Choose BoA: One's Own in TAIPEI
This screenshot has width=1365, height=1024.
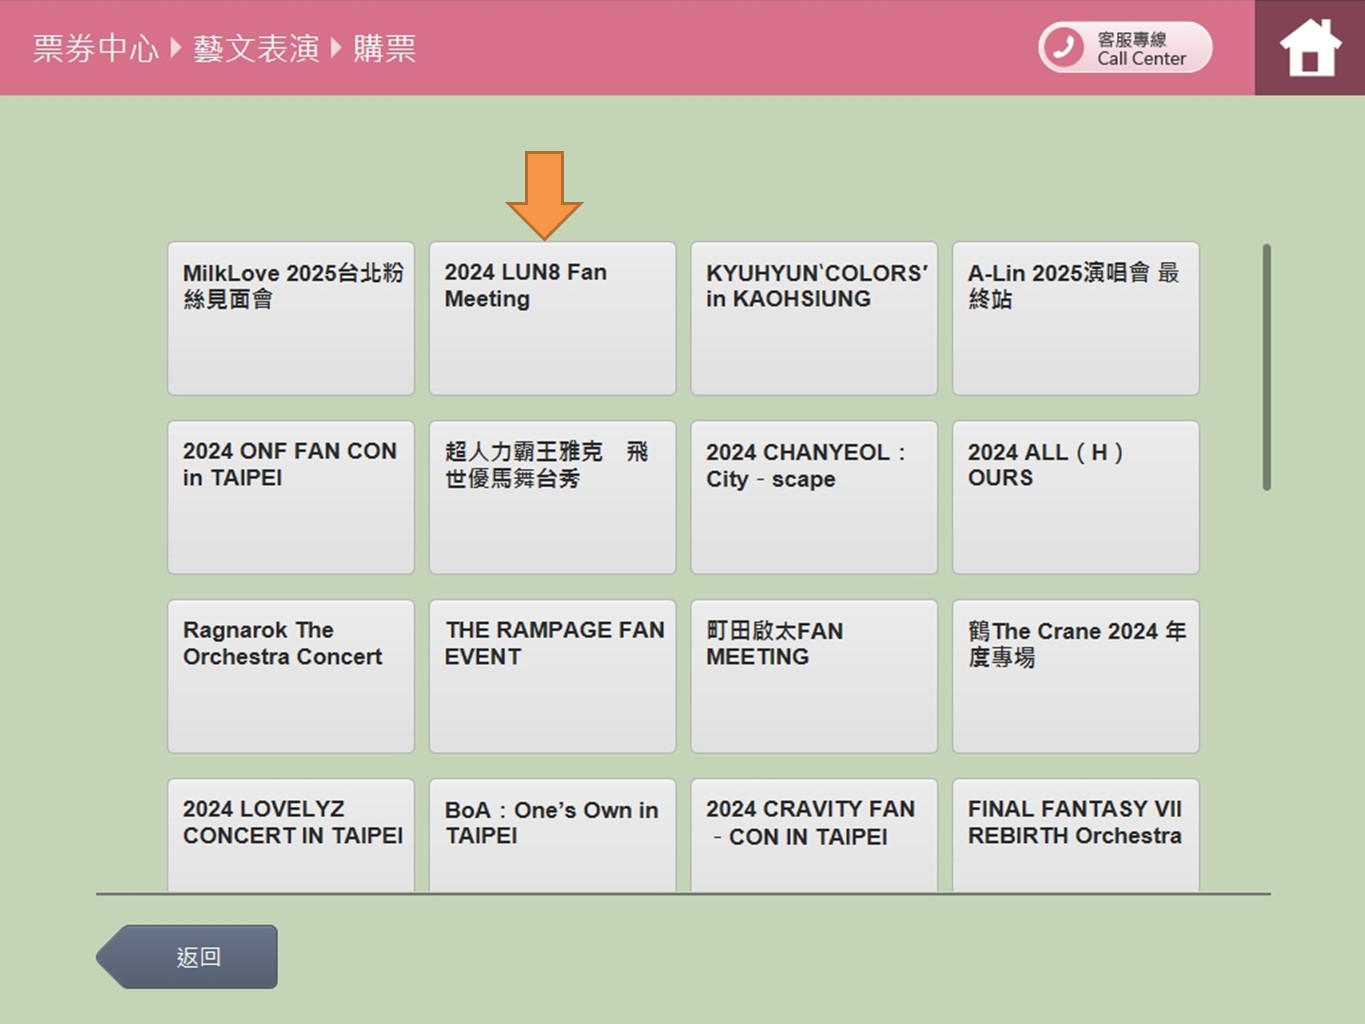tap(553, 835)
